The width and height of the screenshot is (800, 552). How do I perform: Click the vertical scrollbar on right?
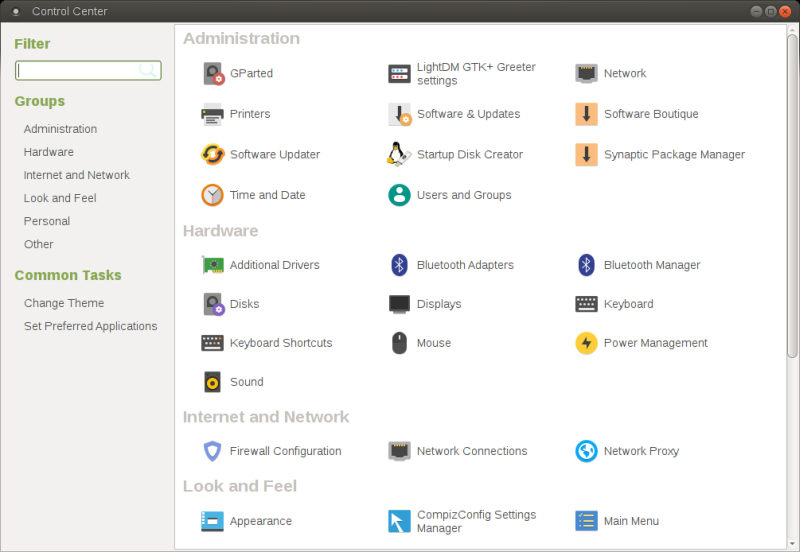(x=792, y=200)
